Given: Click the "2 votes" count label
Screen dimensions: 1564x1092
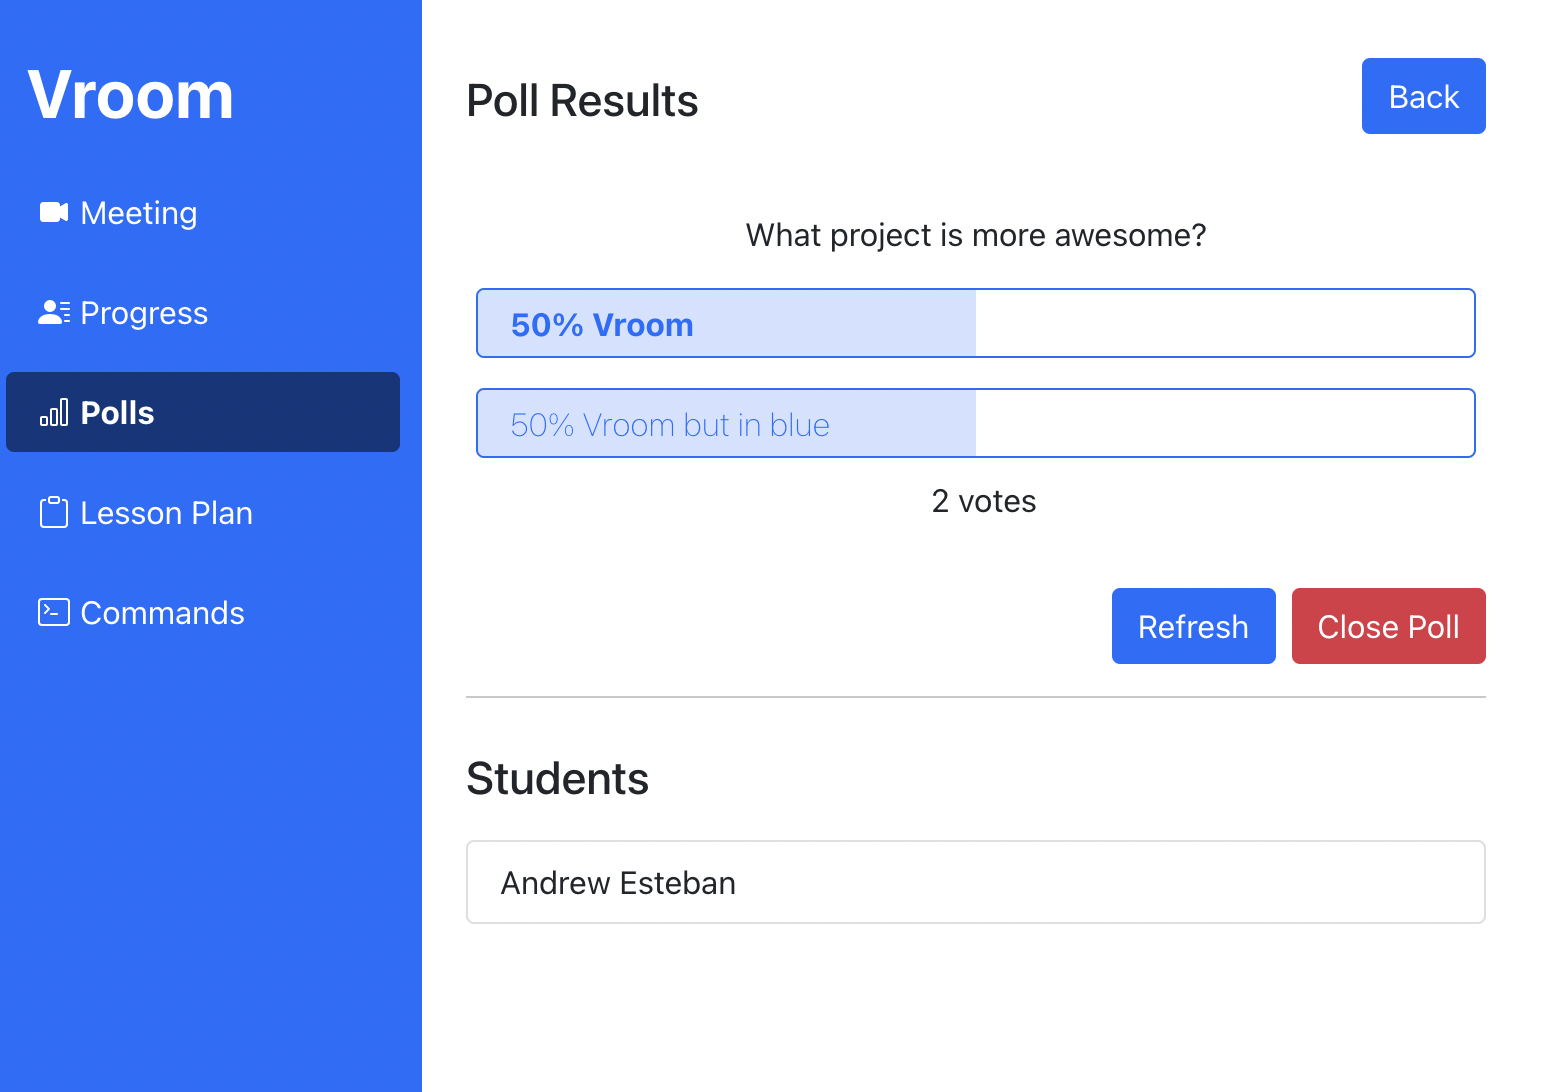Looking at the screenshot, I should pyautogui.click(x=983, y=501).
